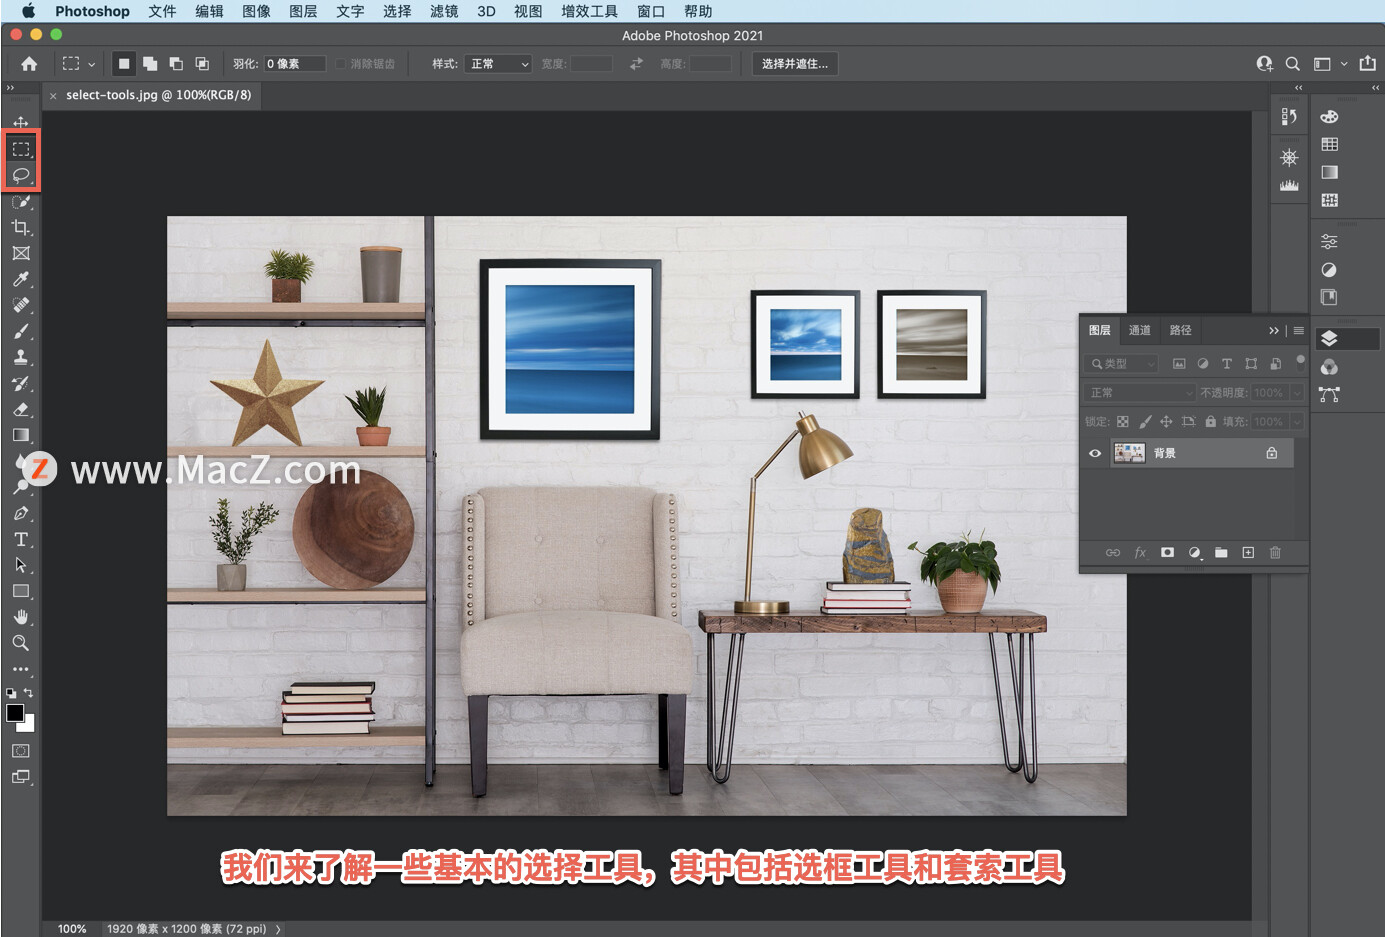Open the 选择 menu
Image resolution: width=1385 pixels, height=937 pixels.
point(397,11)
